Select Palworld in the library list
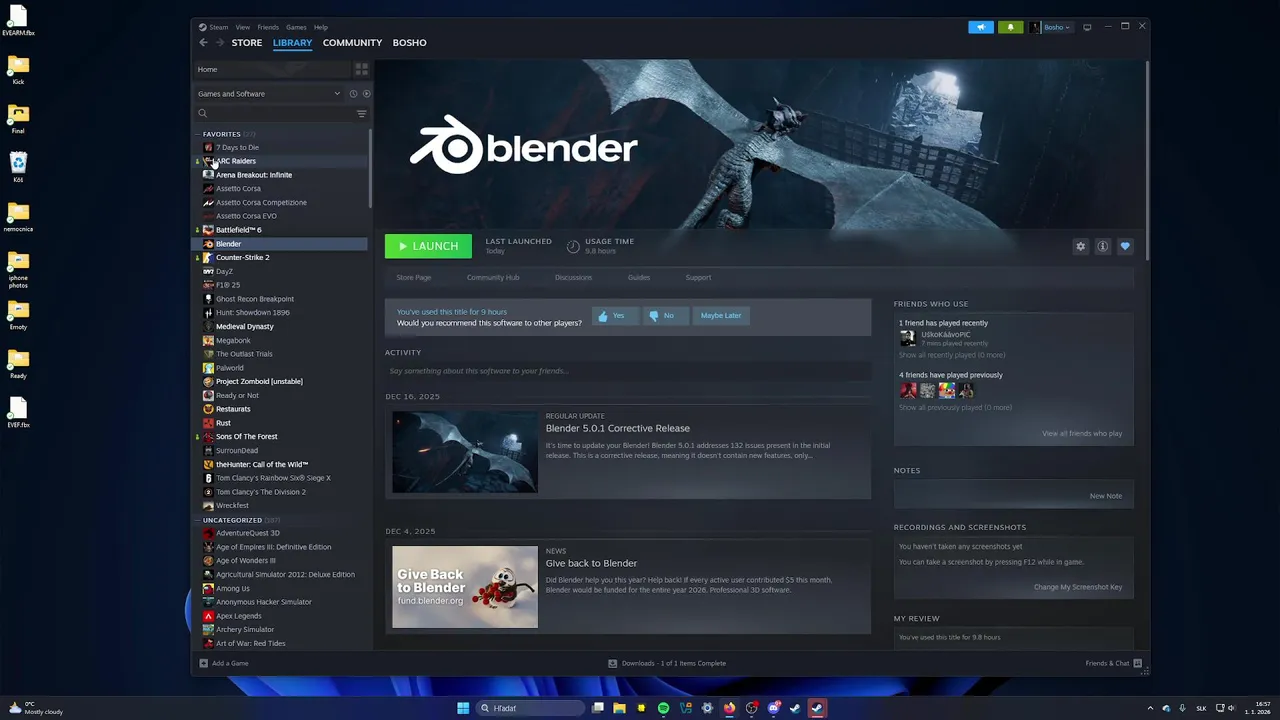The image size is (1280, 720). (230, 368)
